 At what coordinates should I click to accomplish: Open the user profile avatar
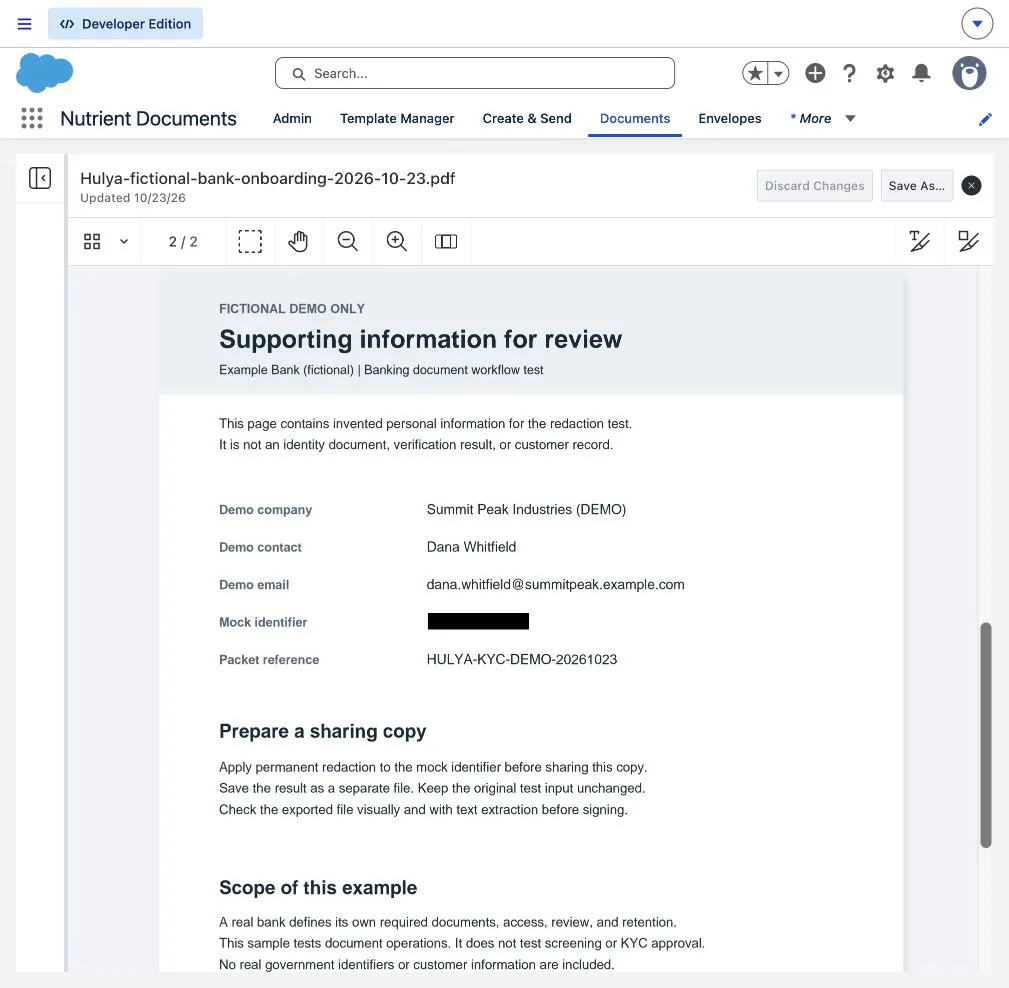point(969,73)
